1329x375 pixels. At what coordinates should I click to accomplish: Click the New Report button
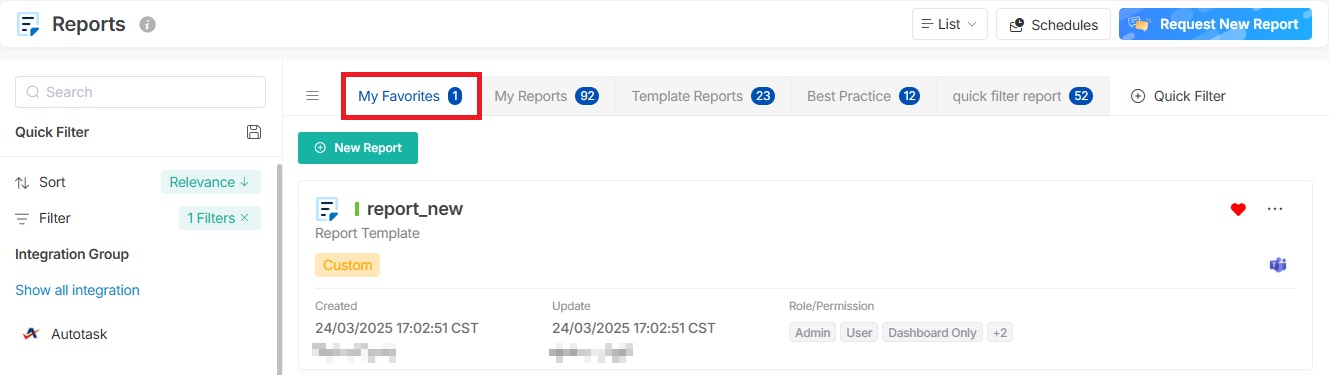pyautogui.click(x=358, y=148)
